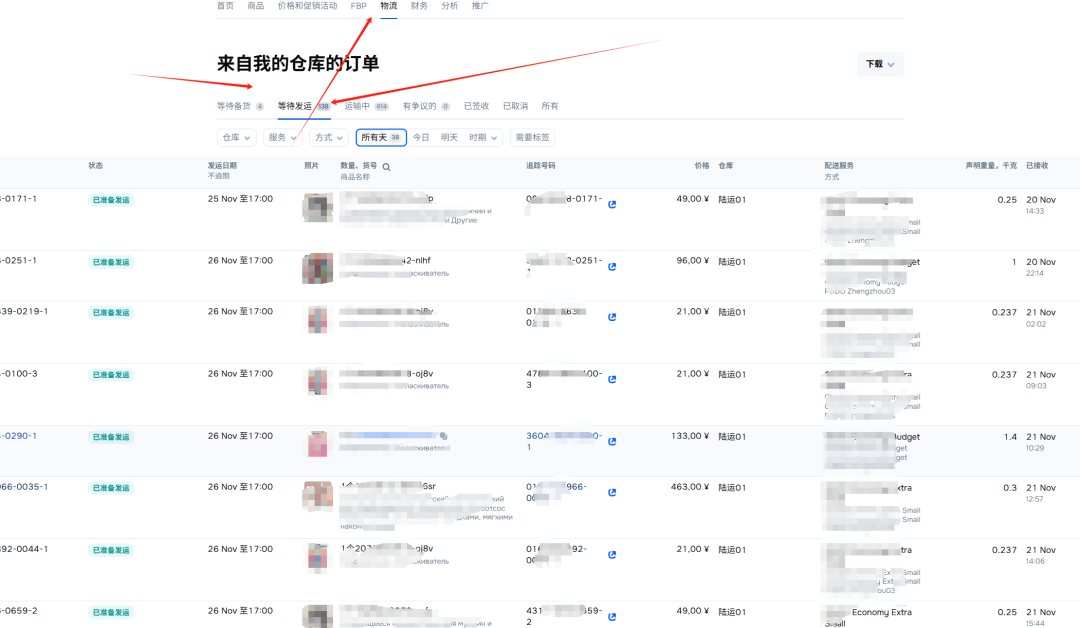Screen dimensions: 1080x628
Task: Switch to 等待发运 tab
Action: (x=304, y=106)
